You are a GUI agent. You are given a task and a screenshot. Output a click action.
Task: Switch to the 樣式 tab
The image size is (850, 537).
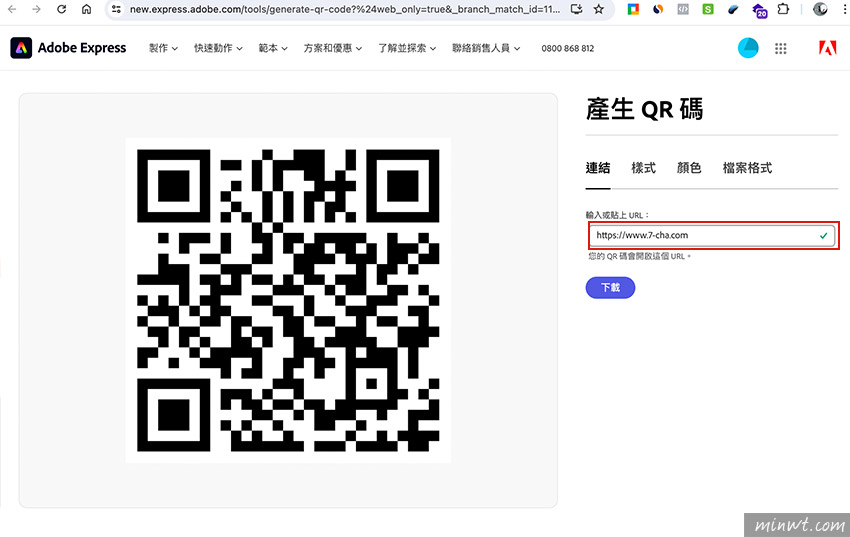coord(643,168)
